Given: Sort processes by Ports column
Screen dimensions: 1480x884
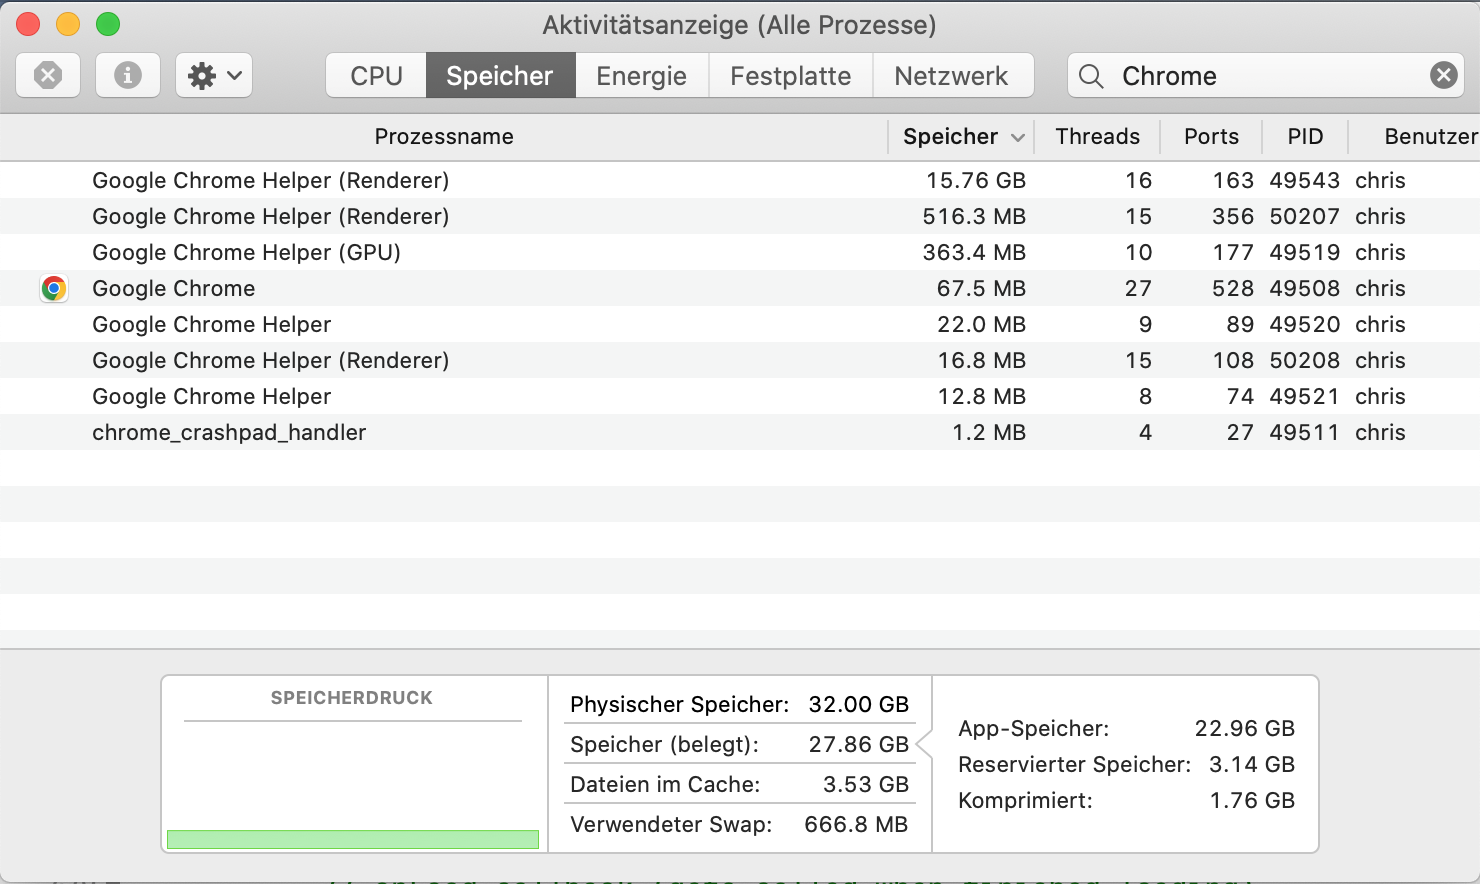Looking at the screenshot, I should [1211, 137].
